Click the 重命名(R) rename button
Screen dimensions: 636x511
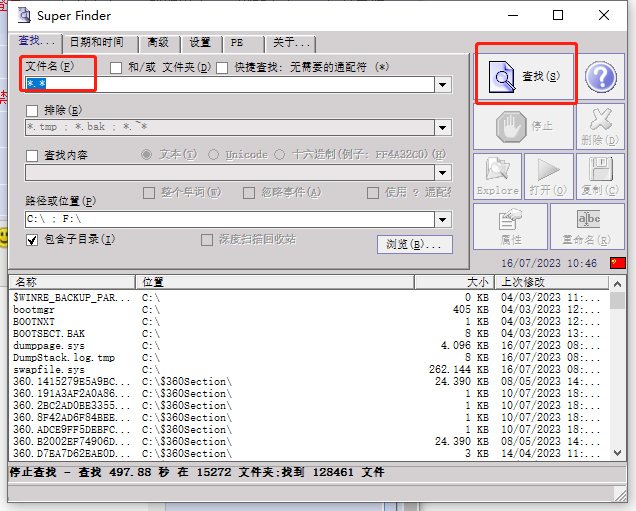coord(587,227)
